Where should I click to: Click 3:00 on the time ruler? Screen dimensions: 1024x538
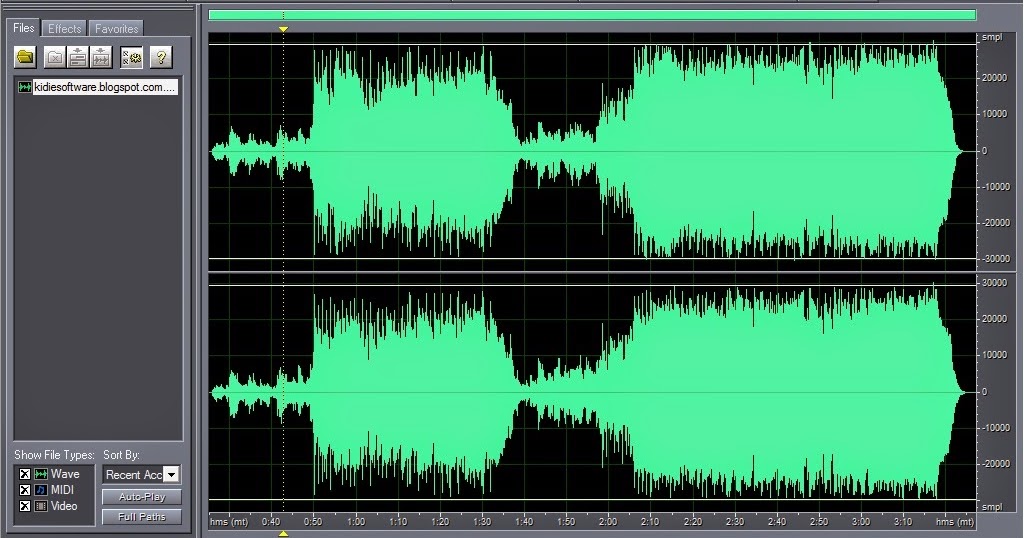tap(861, 522)
